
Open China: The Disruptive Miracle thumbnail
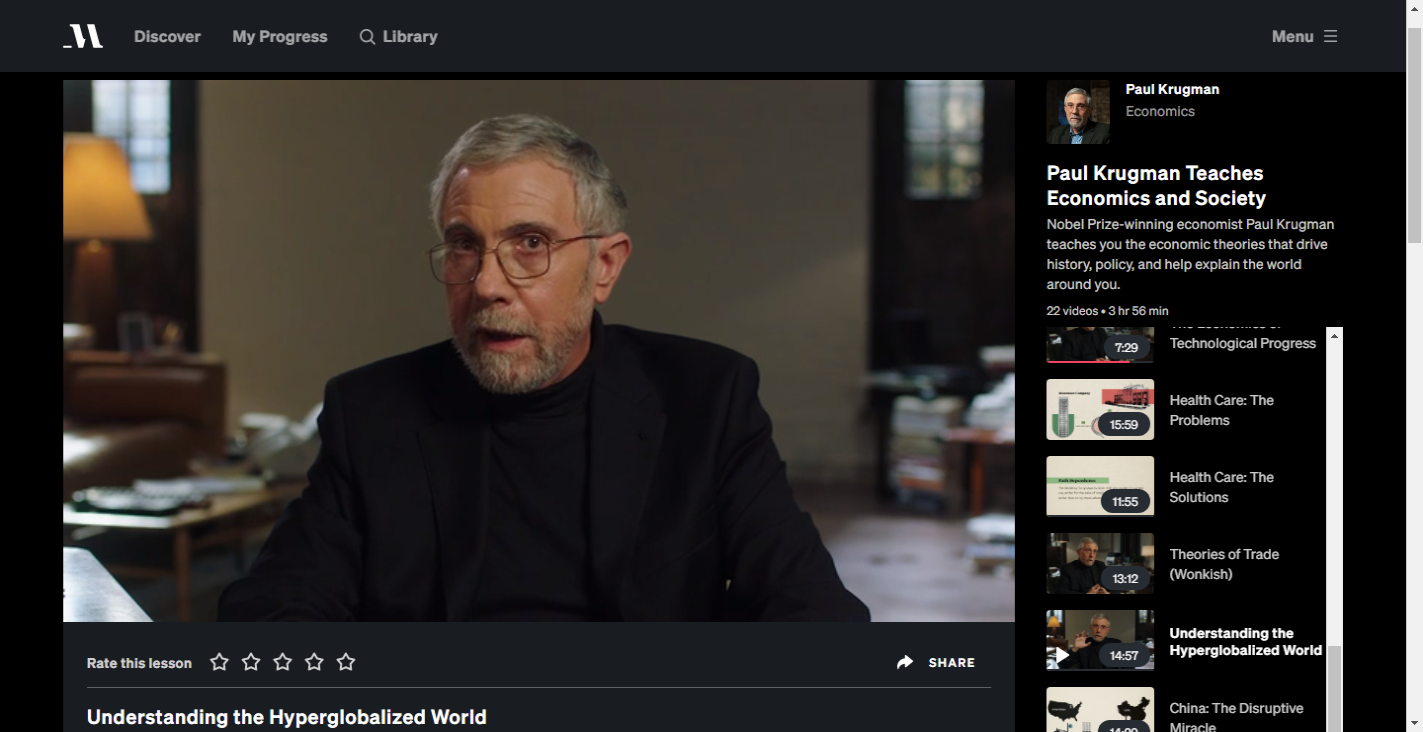tap(1100, 709)
